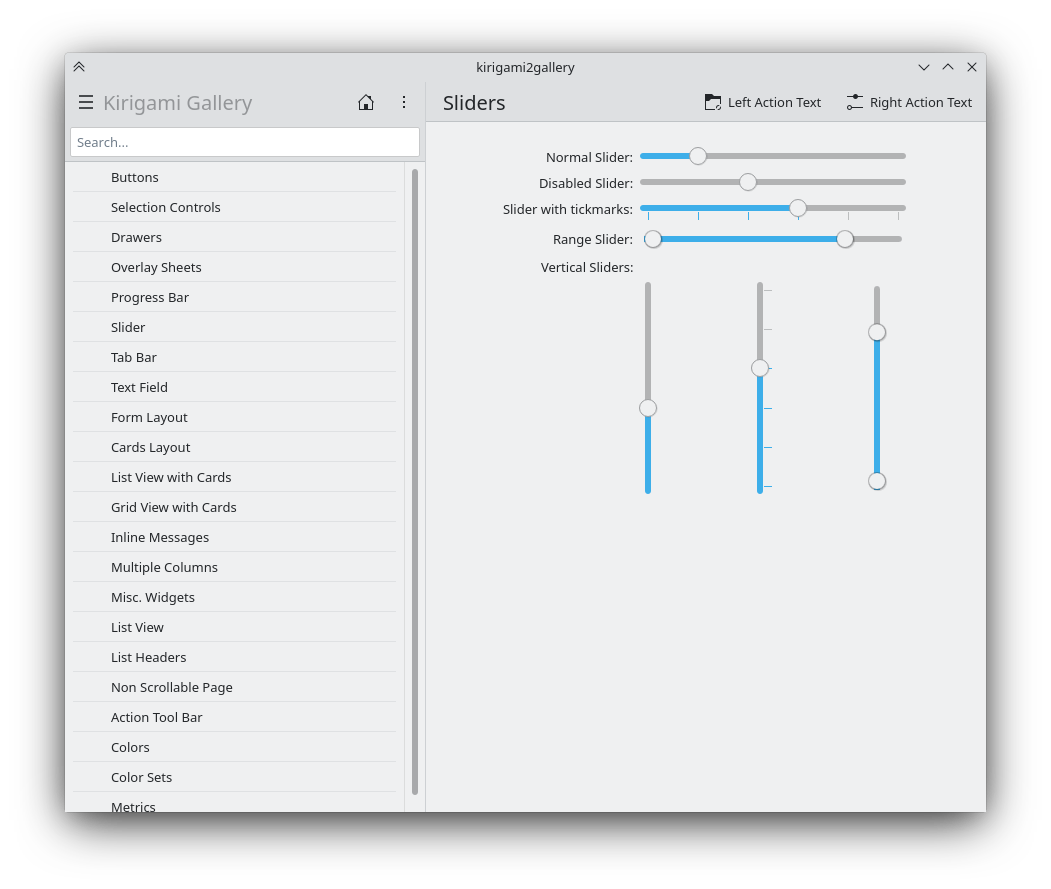The width and height of the screenshot is (1051, 889).
Task: Click the Normal Slider handle
Action: point(698,156)
